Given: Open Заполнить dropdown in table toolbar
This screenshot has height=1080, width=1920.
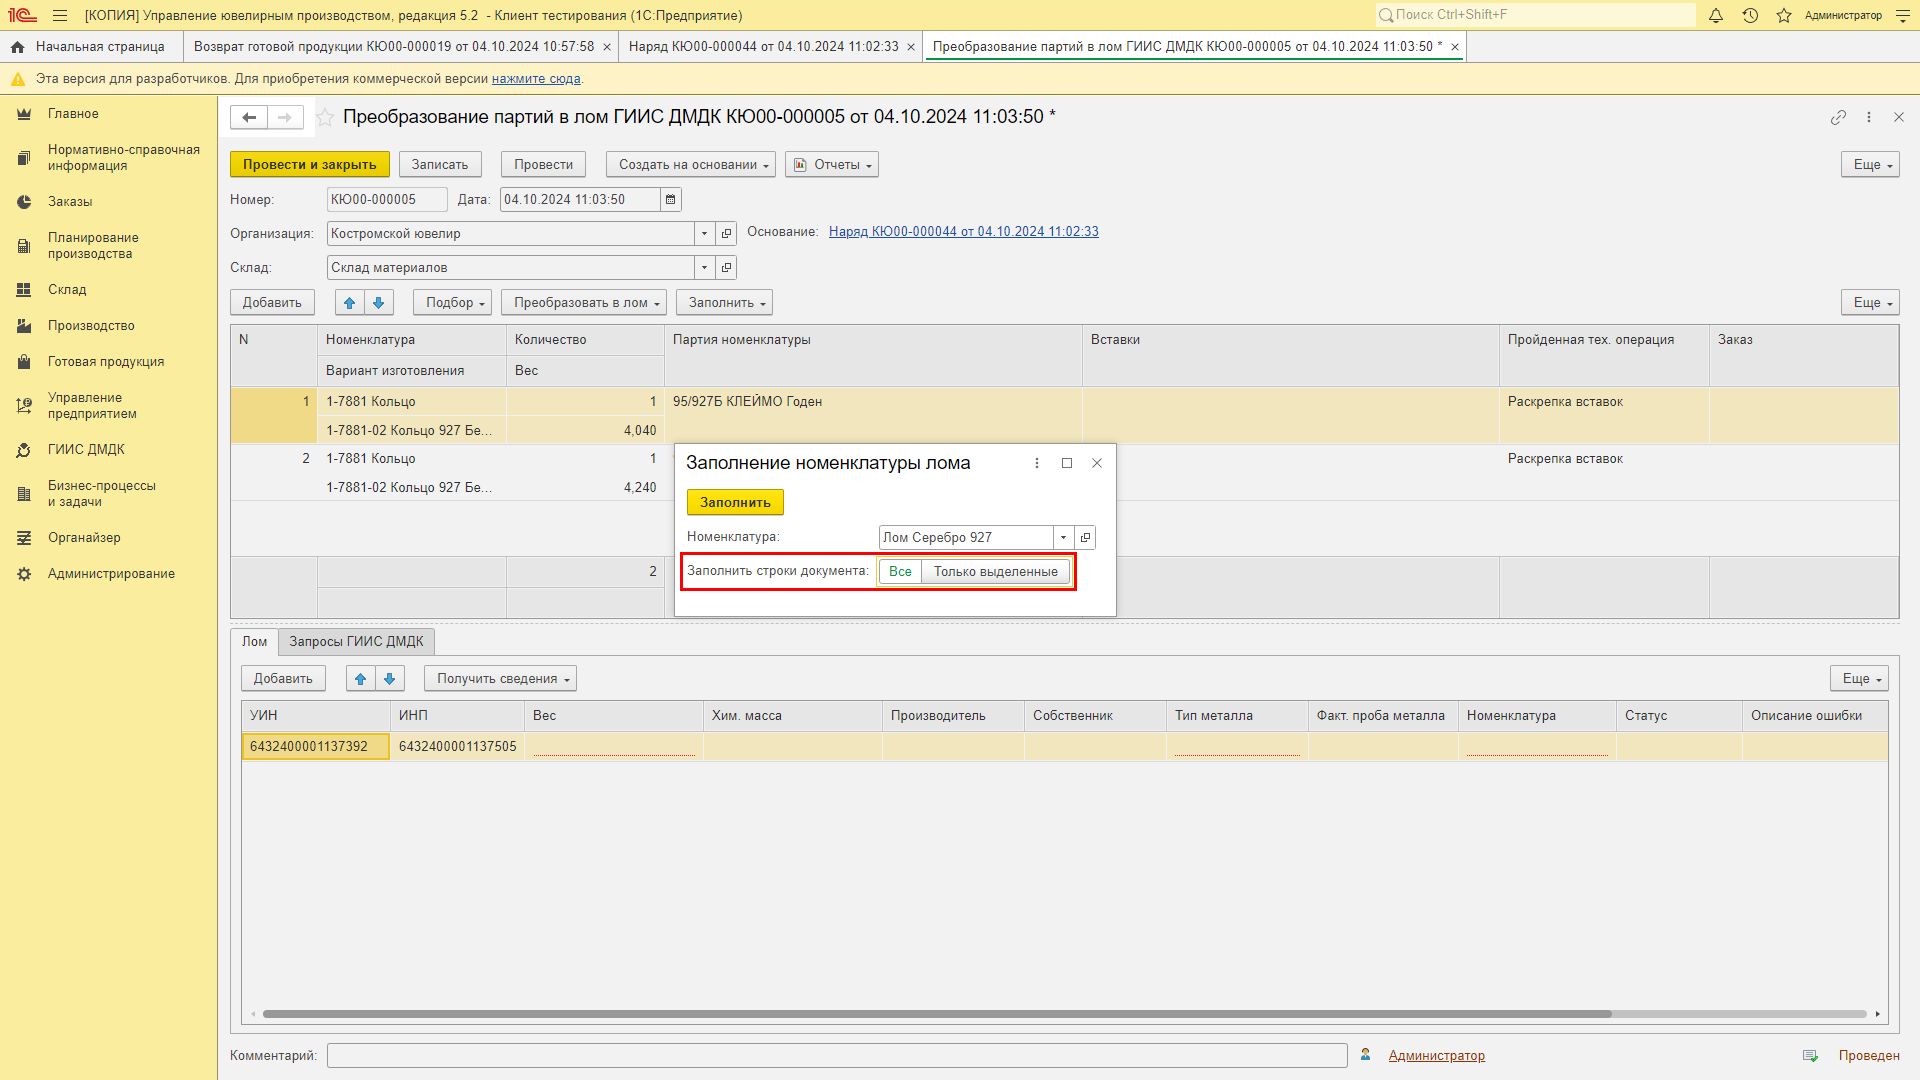Looking at the screenshot, I should (x=725, y=303).
